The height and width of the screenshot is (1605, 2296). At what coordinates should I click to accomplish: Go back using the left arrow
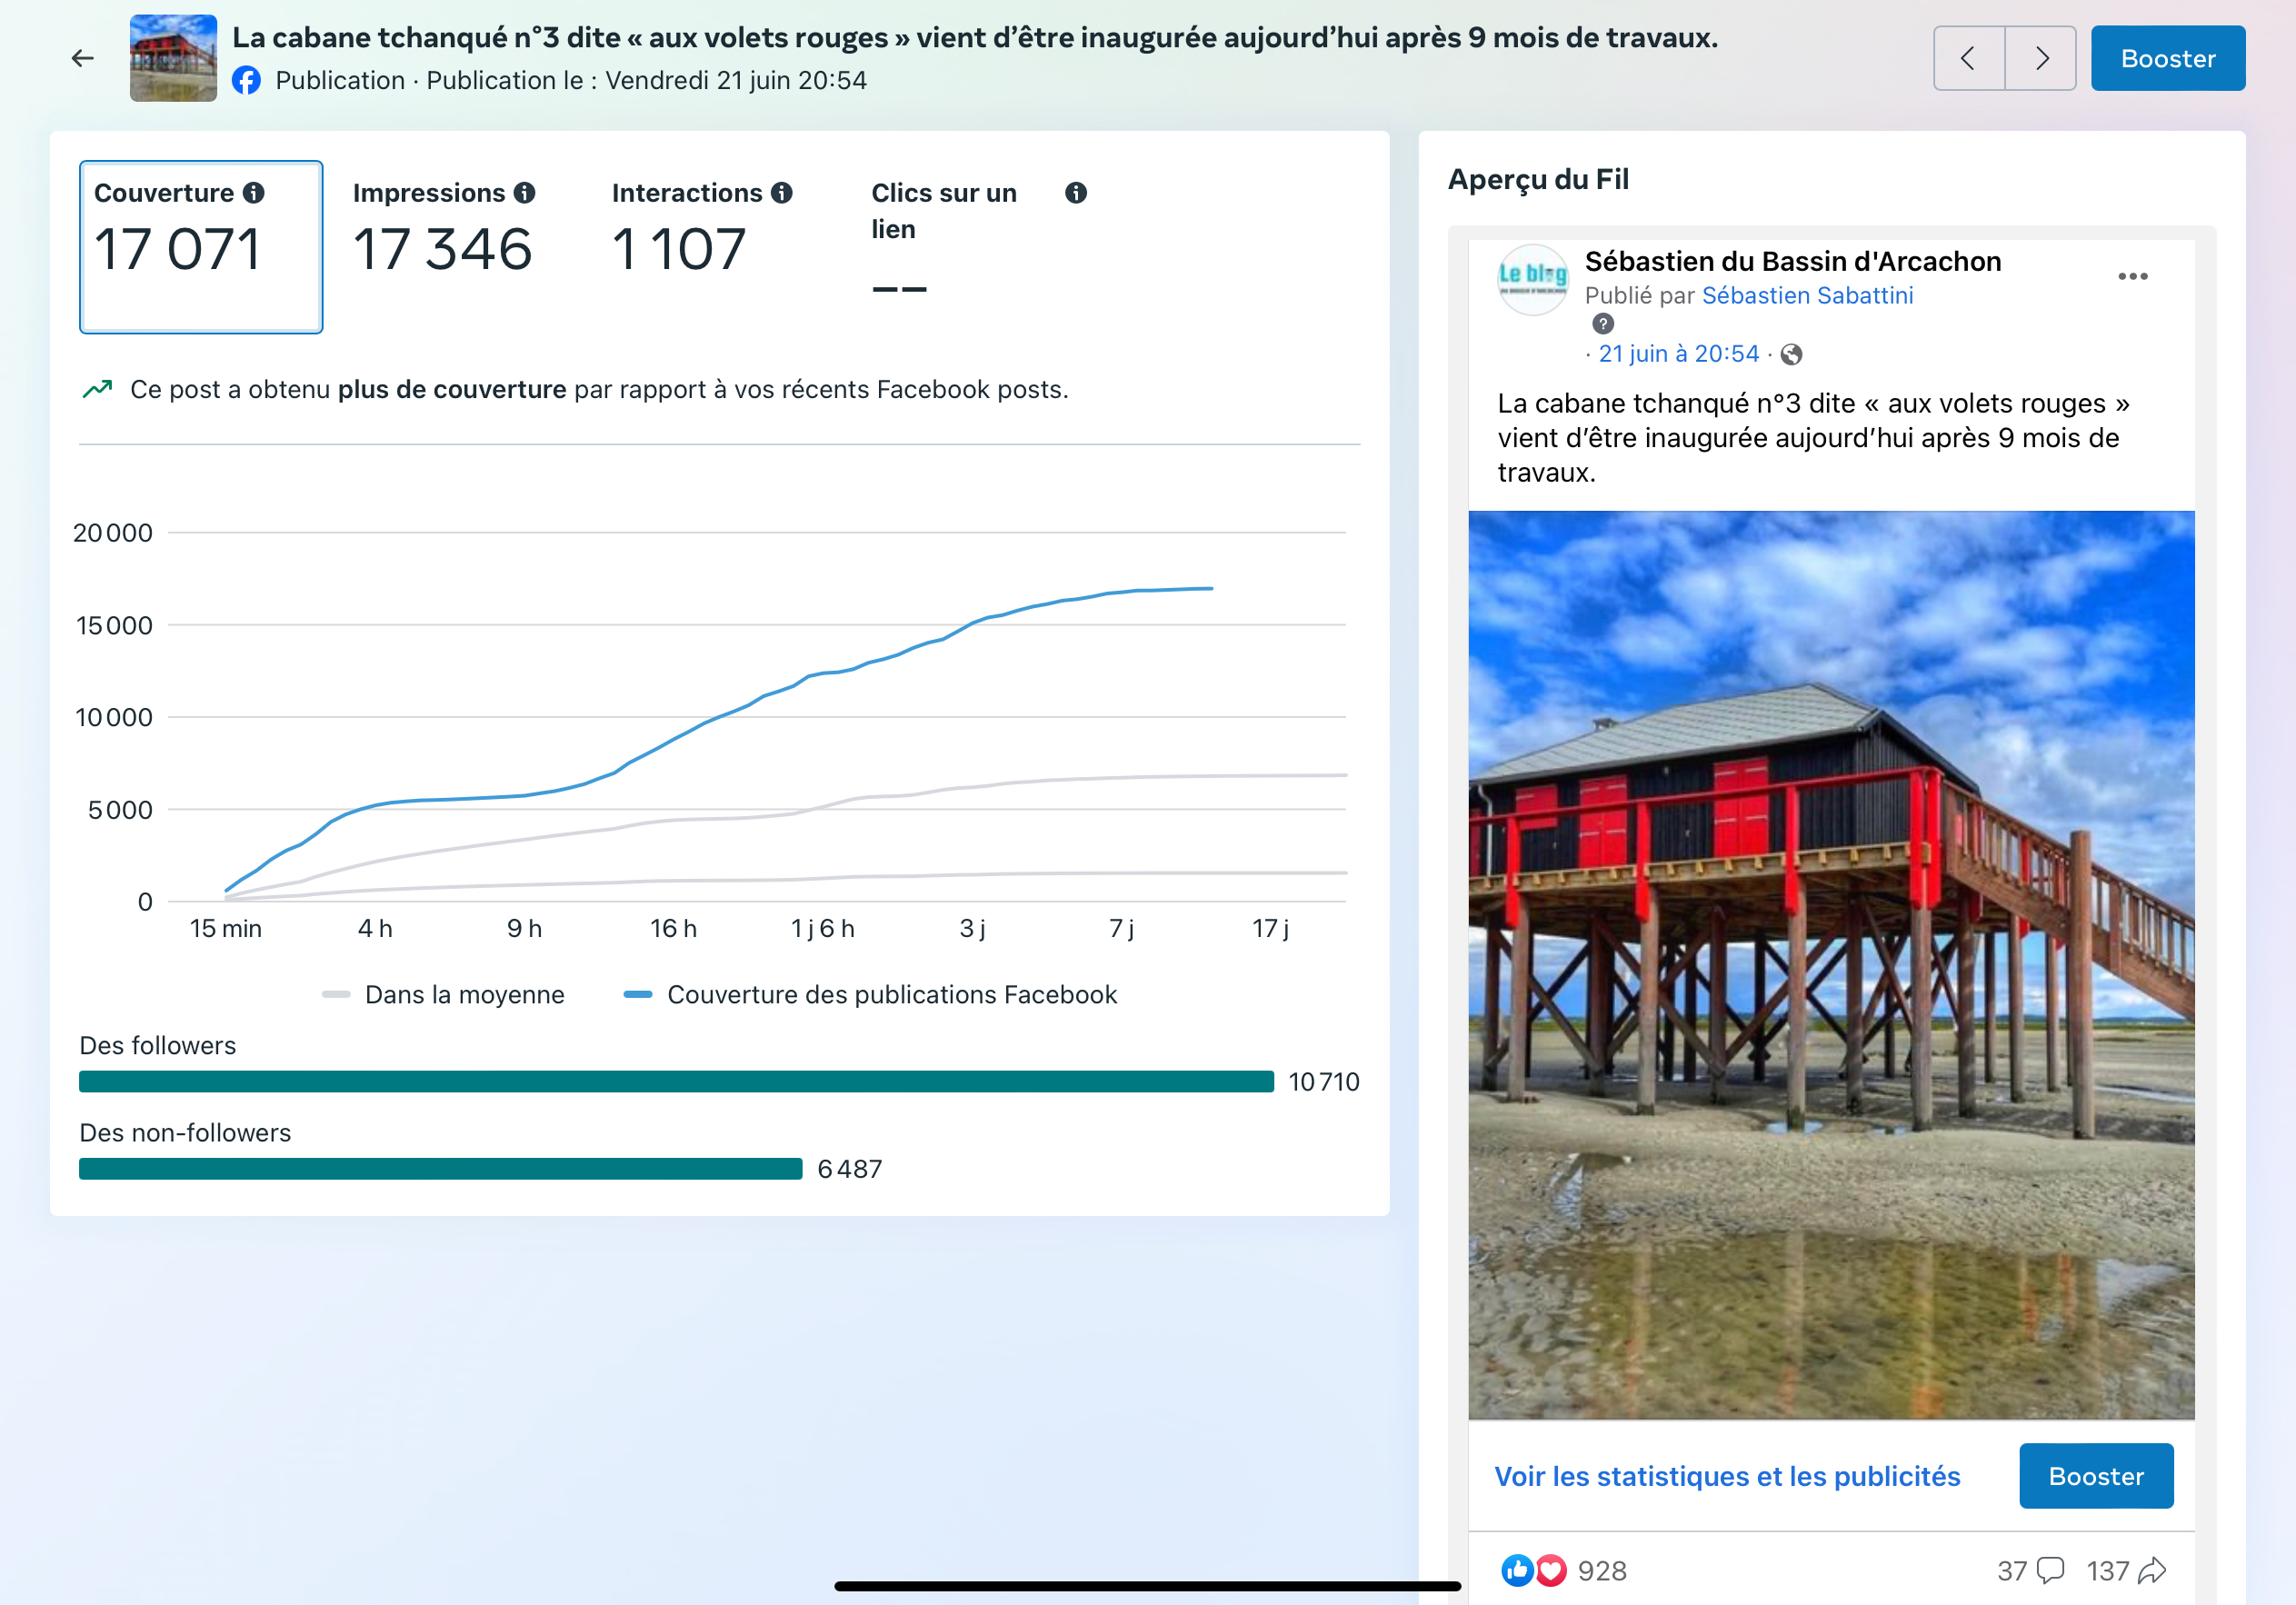83,59
